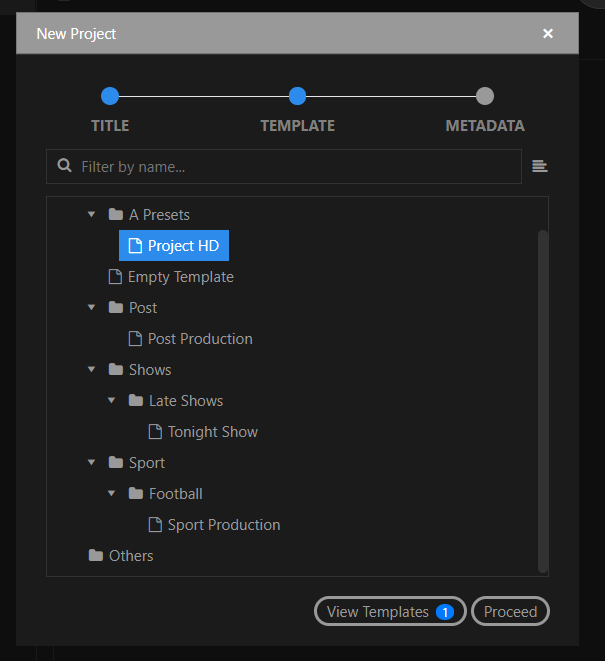605x661 pixels.
Task: Click the Empty Template document icon
Action: tap(115, 277)
